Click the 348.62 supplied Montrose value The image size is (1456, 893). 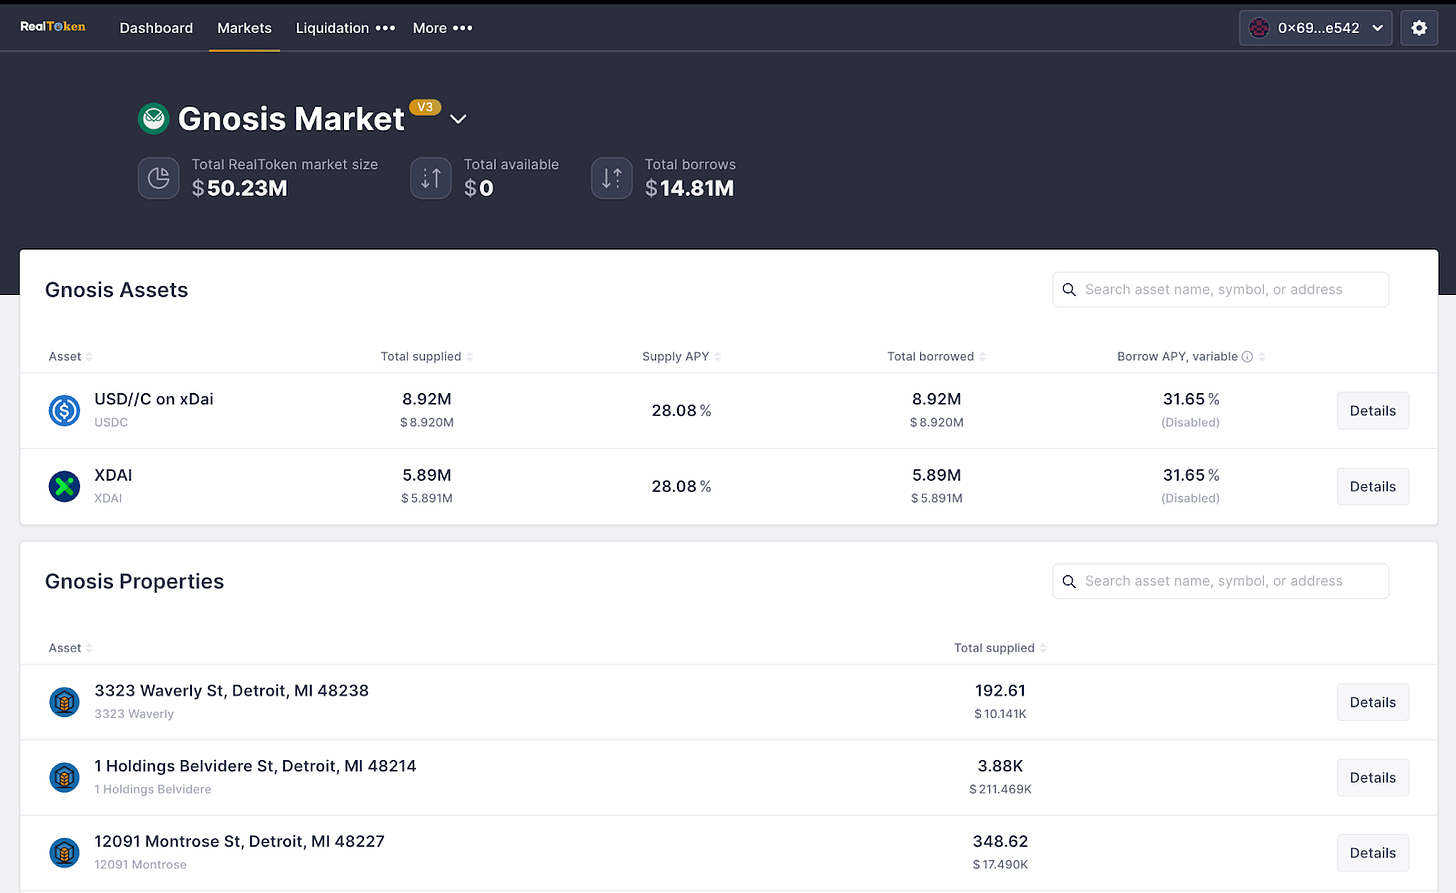(1000, 841)
